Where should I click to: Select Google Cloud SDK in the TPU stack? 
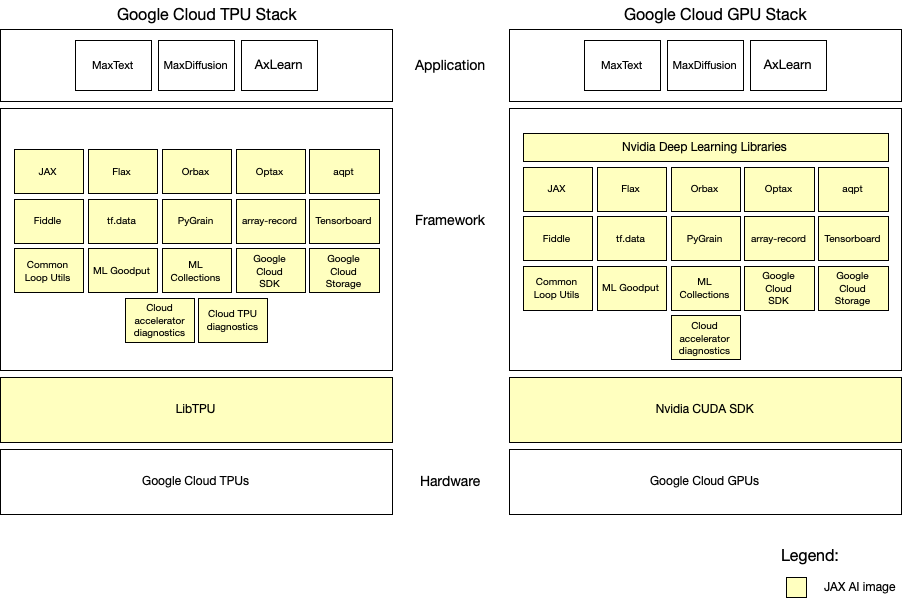tap(270, 270)
